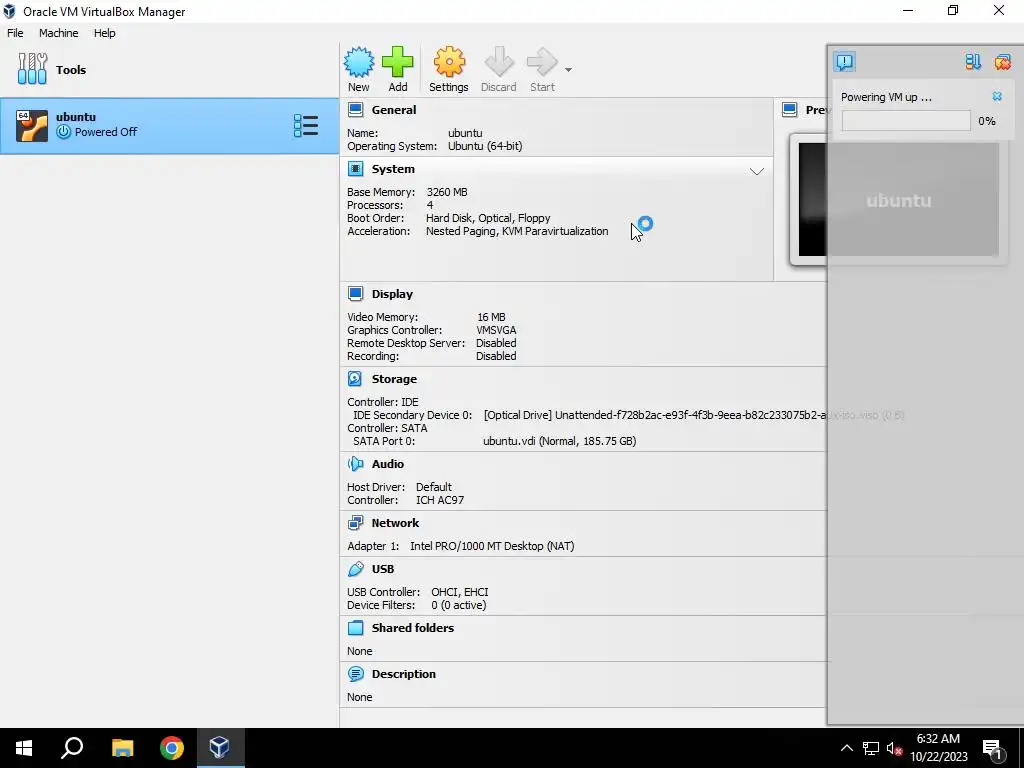Viewport: 1024px width, 768px height.
Task: Open Settings with the gear icon
Action: click(449, 63)
